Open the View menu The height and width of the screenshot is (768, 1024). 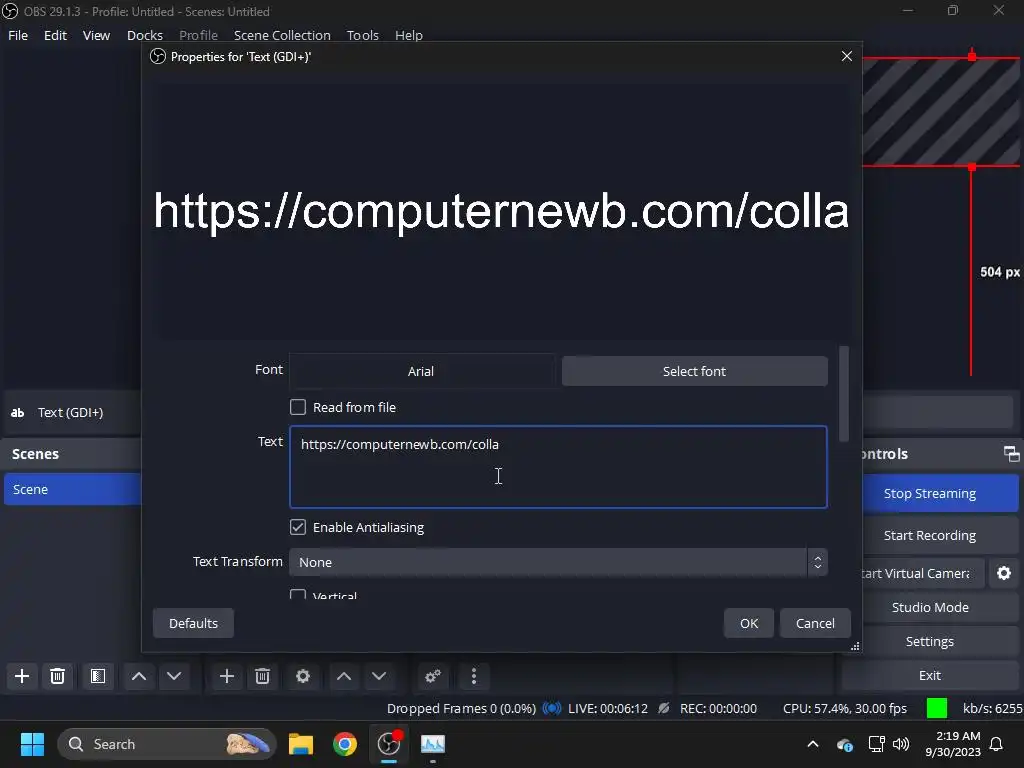coord(96,35)
